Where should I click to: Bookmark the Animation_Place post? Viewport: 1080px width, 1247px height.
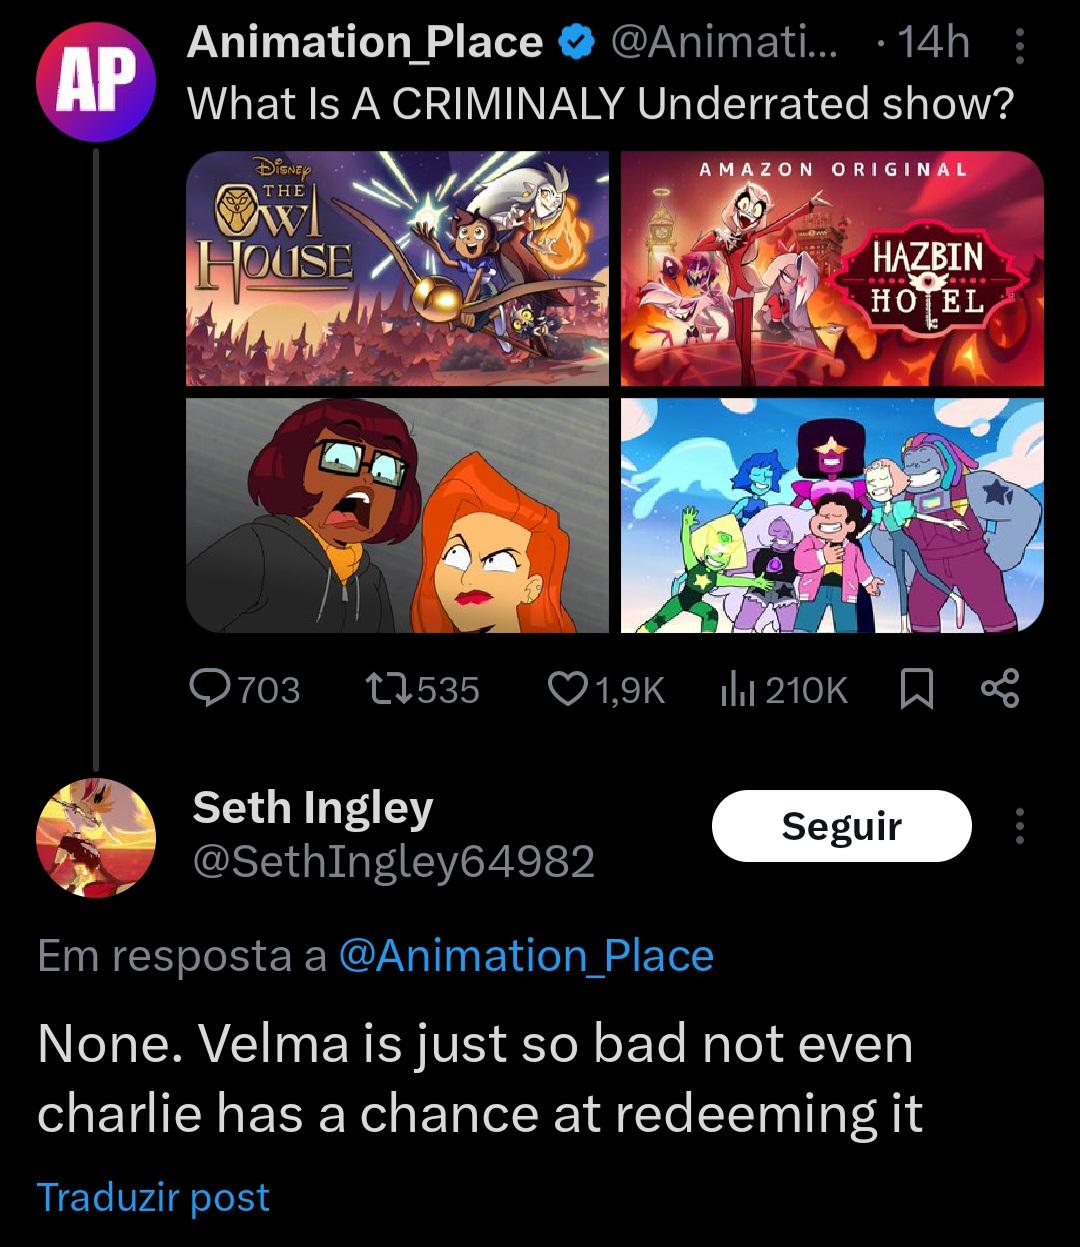coord(917,689)
